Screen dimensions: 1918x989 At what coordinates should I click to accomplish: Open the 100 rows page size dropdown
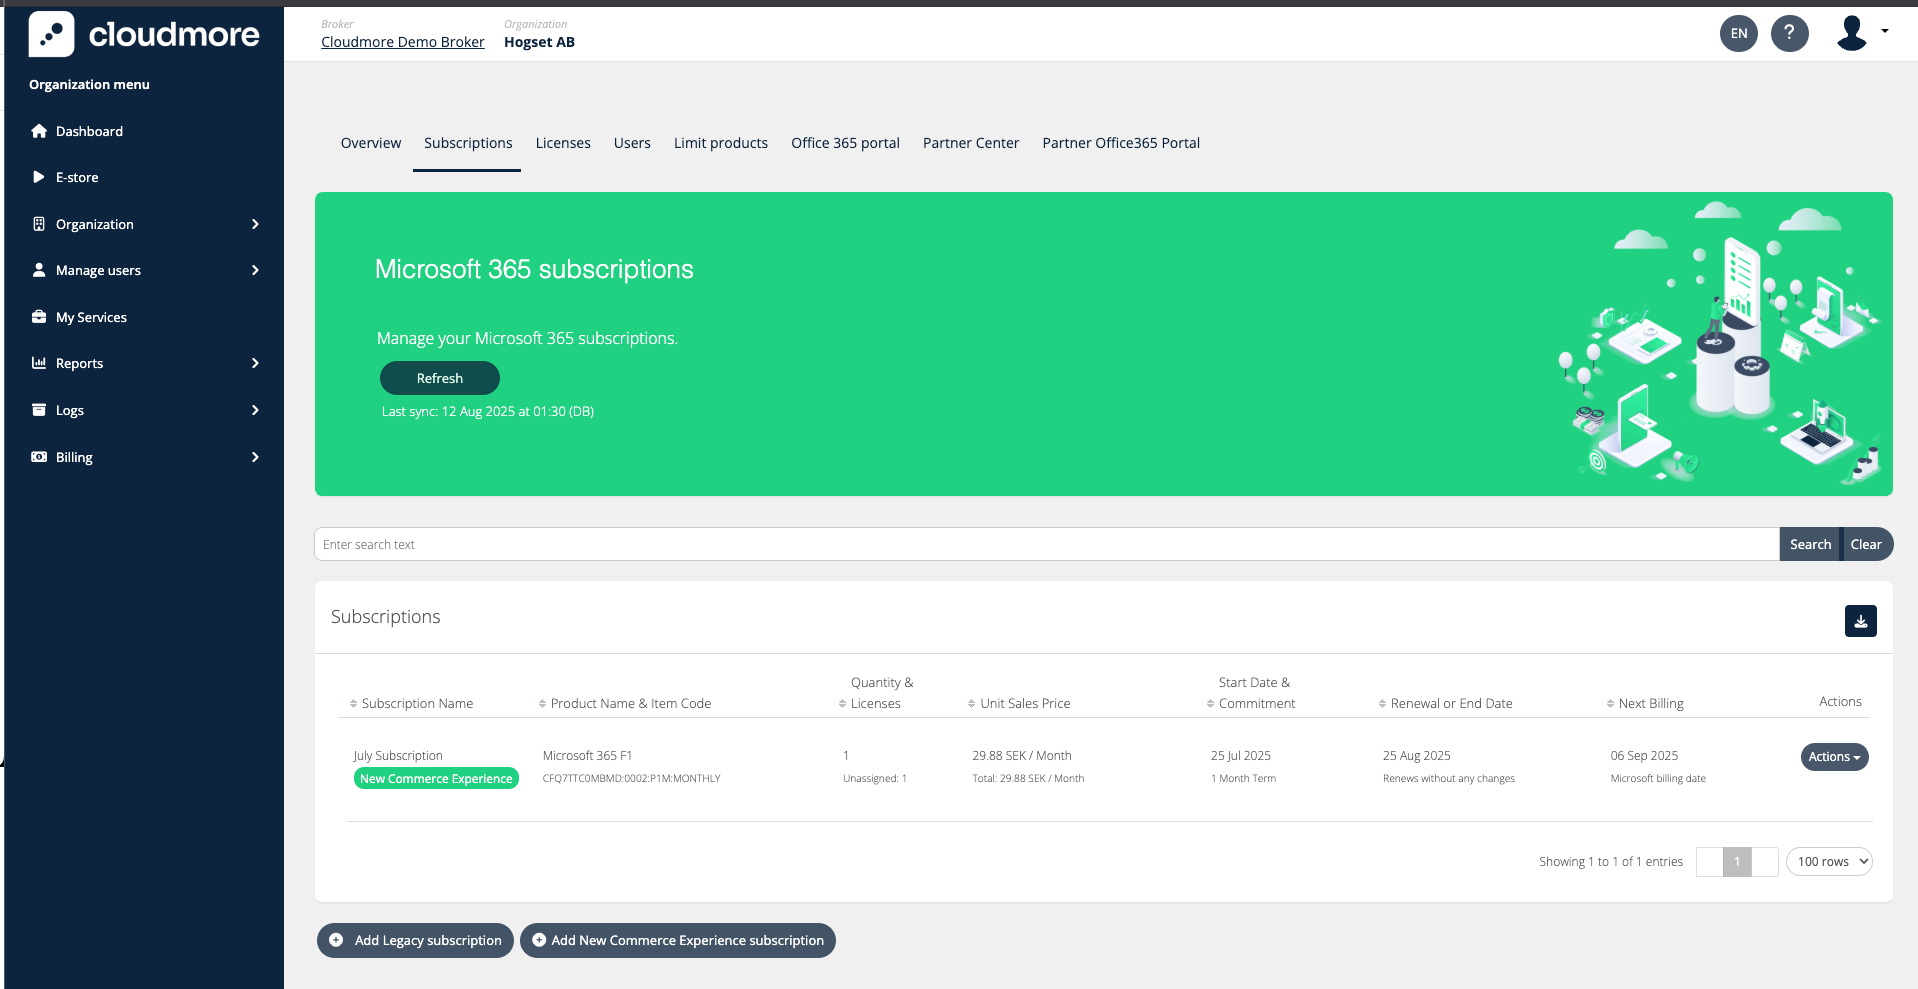pos(1828,862)
